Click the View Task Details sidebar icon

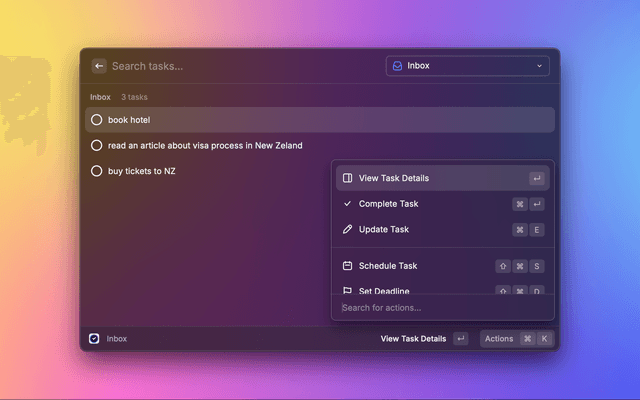347,178
